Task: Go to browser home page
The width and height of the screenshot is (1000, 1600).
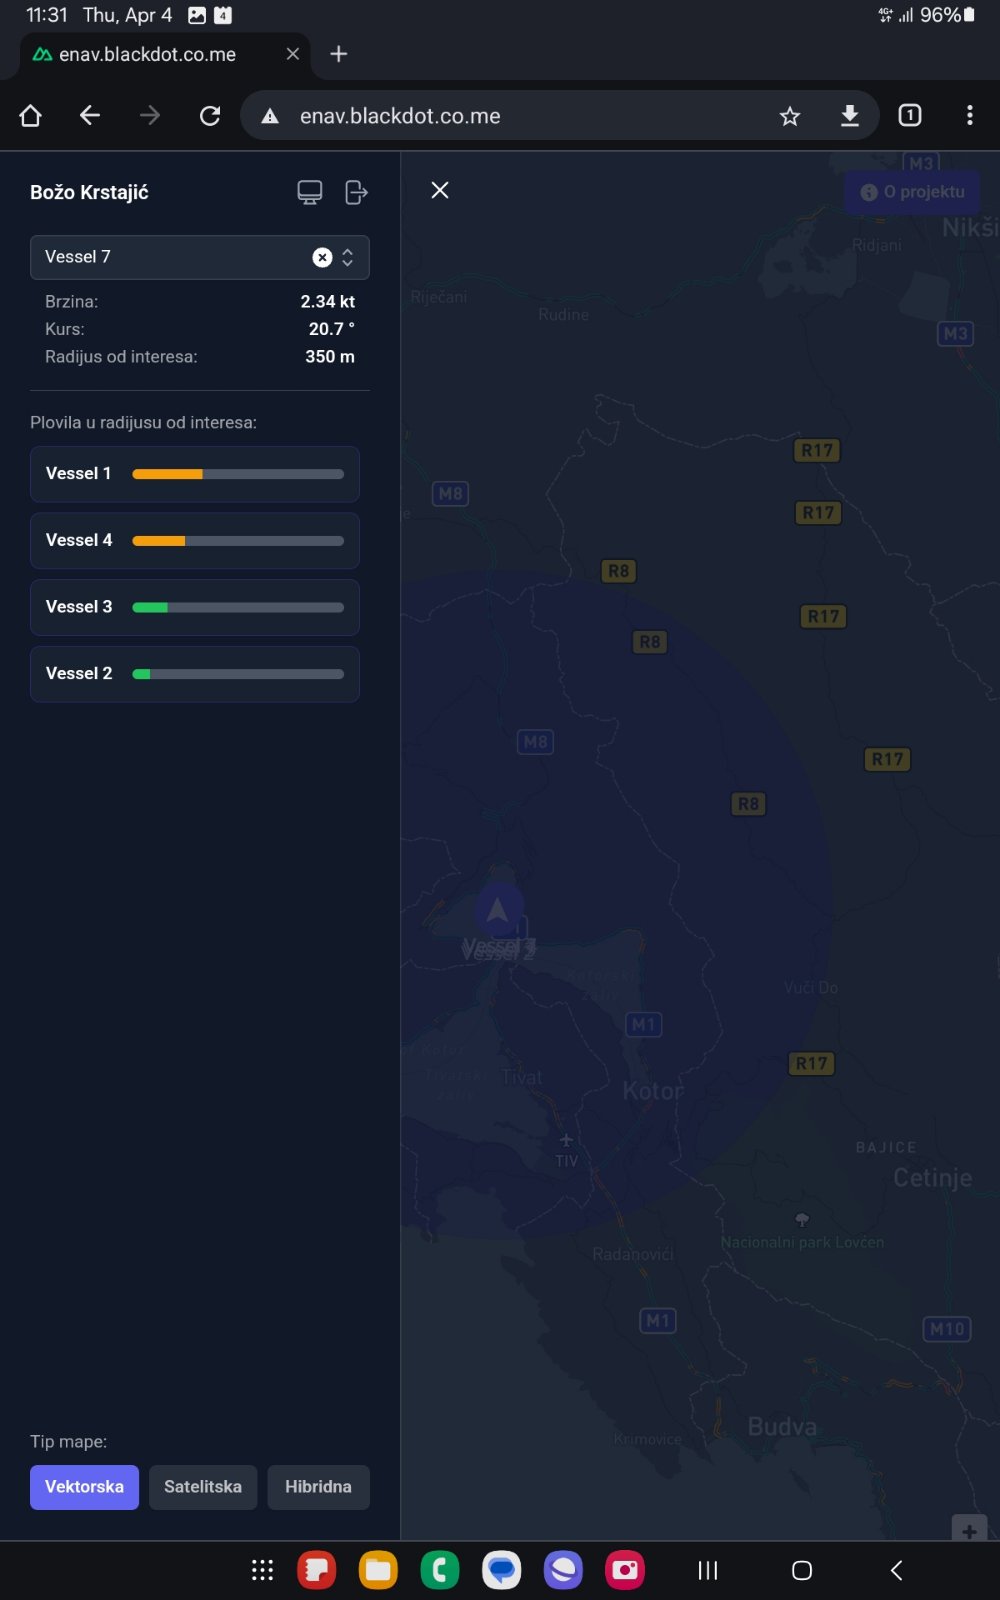Action: pos(30,116)
